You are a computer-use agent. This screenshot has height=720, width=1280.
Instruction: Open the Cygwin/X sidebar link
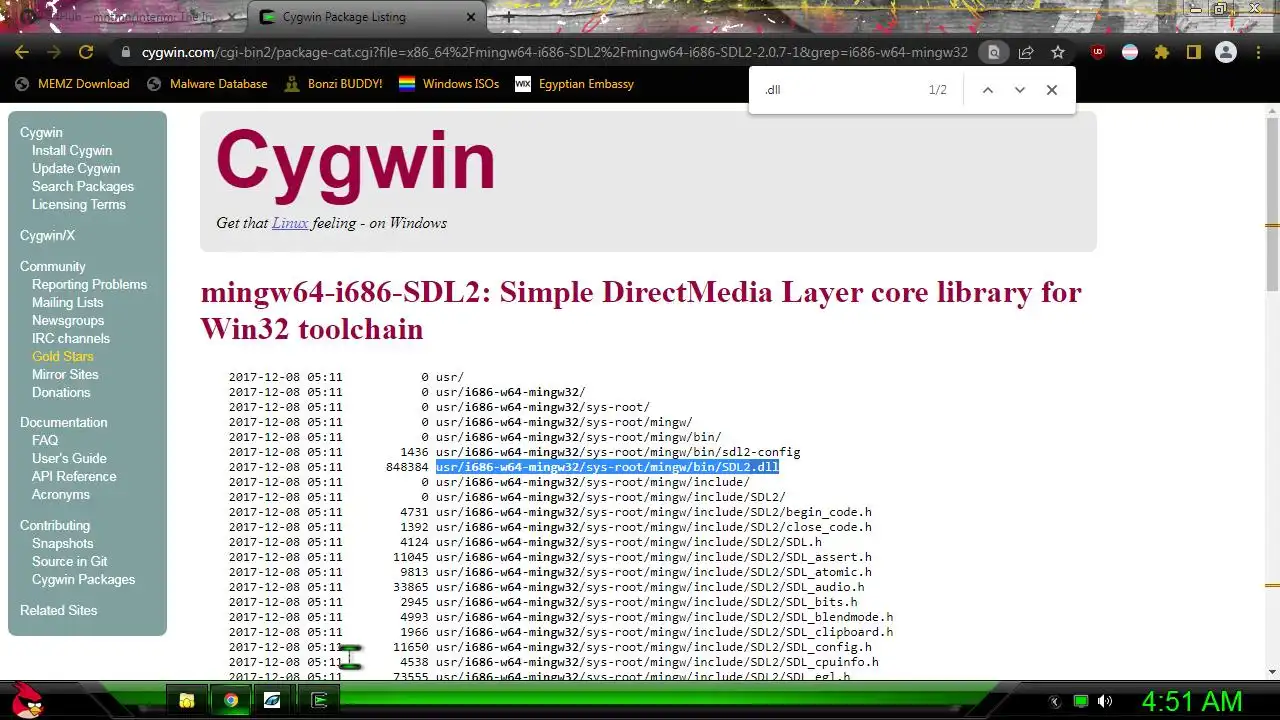click(47, 235)
